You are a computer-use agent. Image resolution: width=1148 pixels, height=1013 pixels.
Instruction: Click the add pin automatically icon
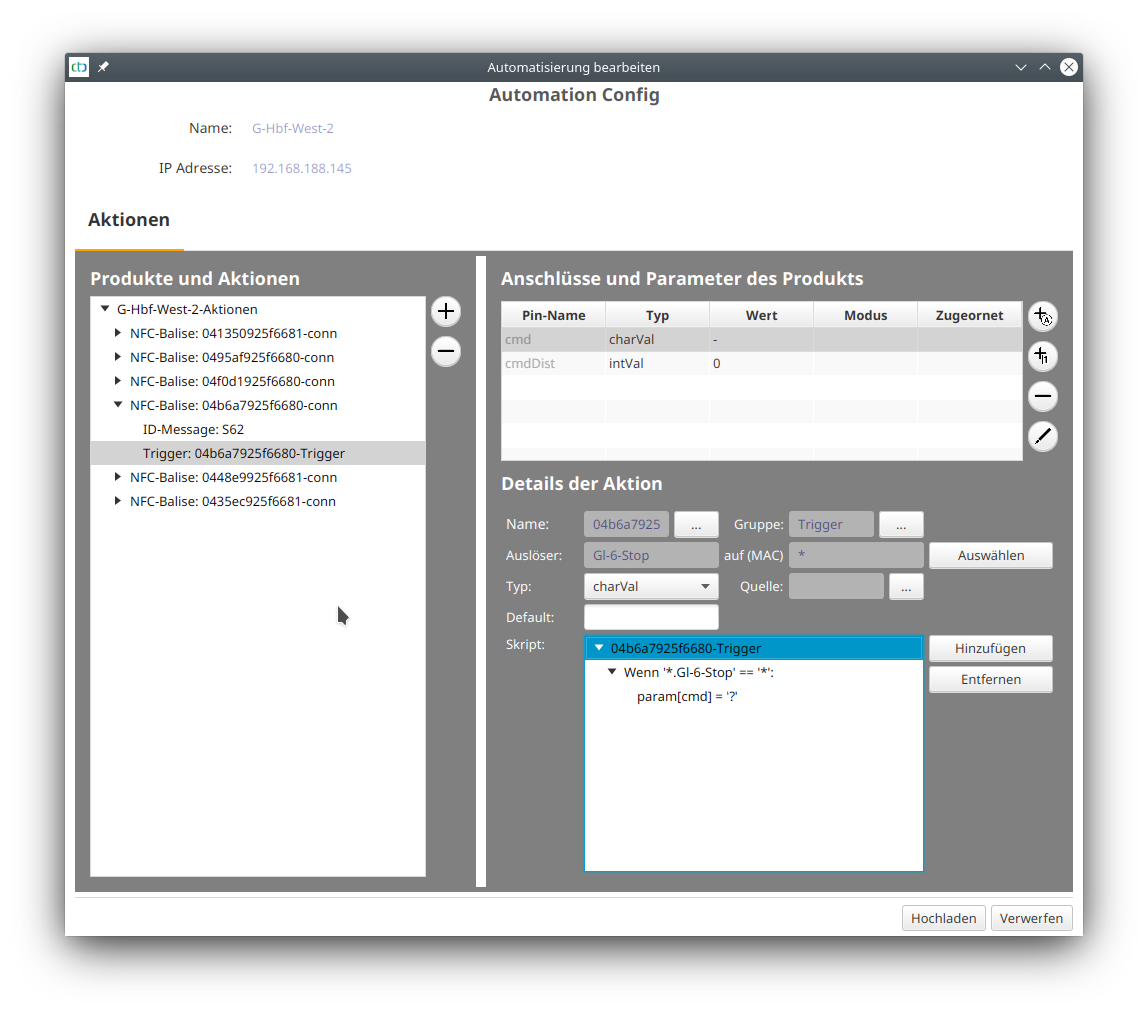point(1042,317)
